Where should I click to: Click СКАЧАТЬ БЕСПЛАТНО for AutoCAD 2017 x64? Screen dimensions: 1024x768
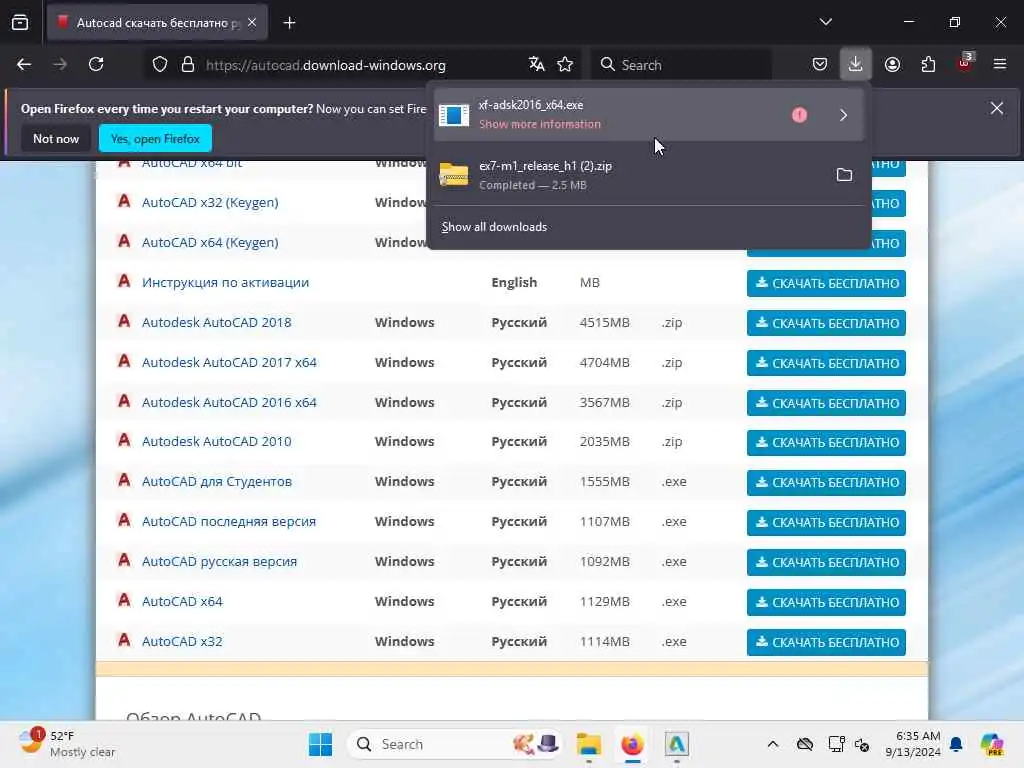[x=826, y=363]
